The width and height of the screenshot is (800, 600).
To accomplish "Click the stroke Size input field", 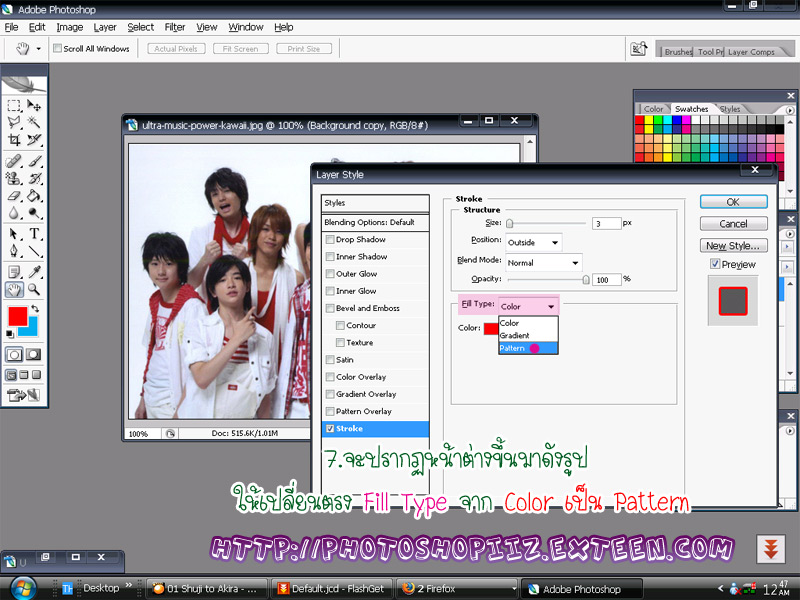I will (x=606, y=223).
